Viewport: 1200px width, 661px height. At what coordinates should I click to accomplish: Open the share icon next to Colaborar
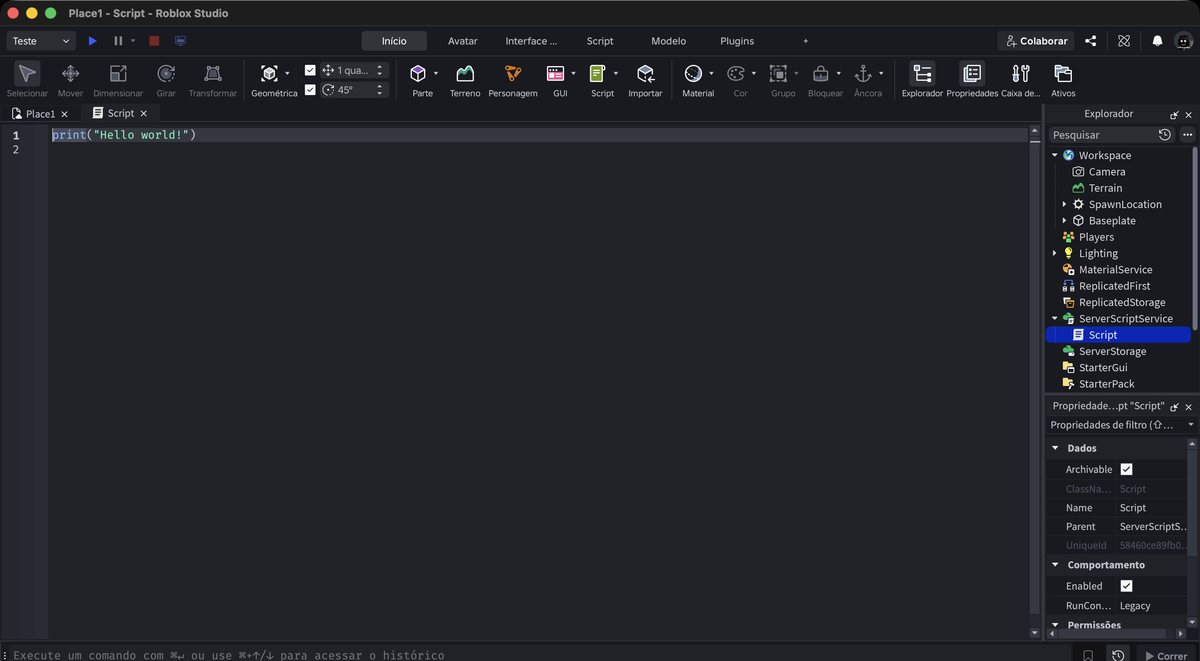pos(1091,41)
